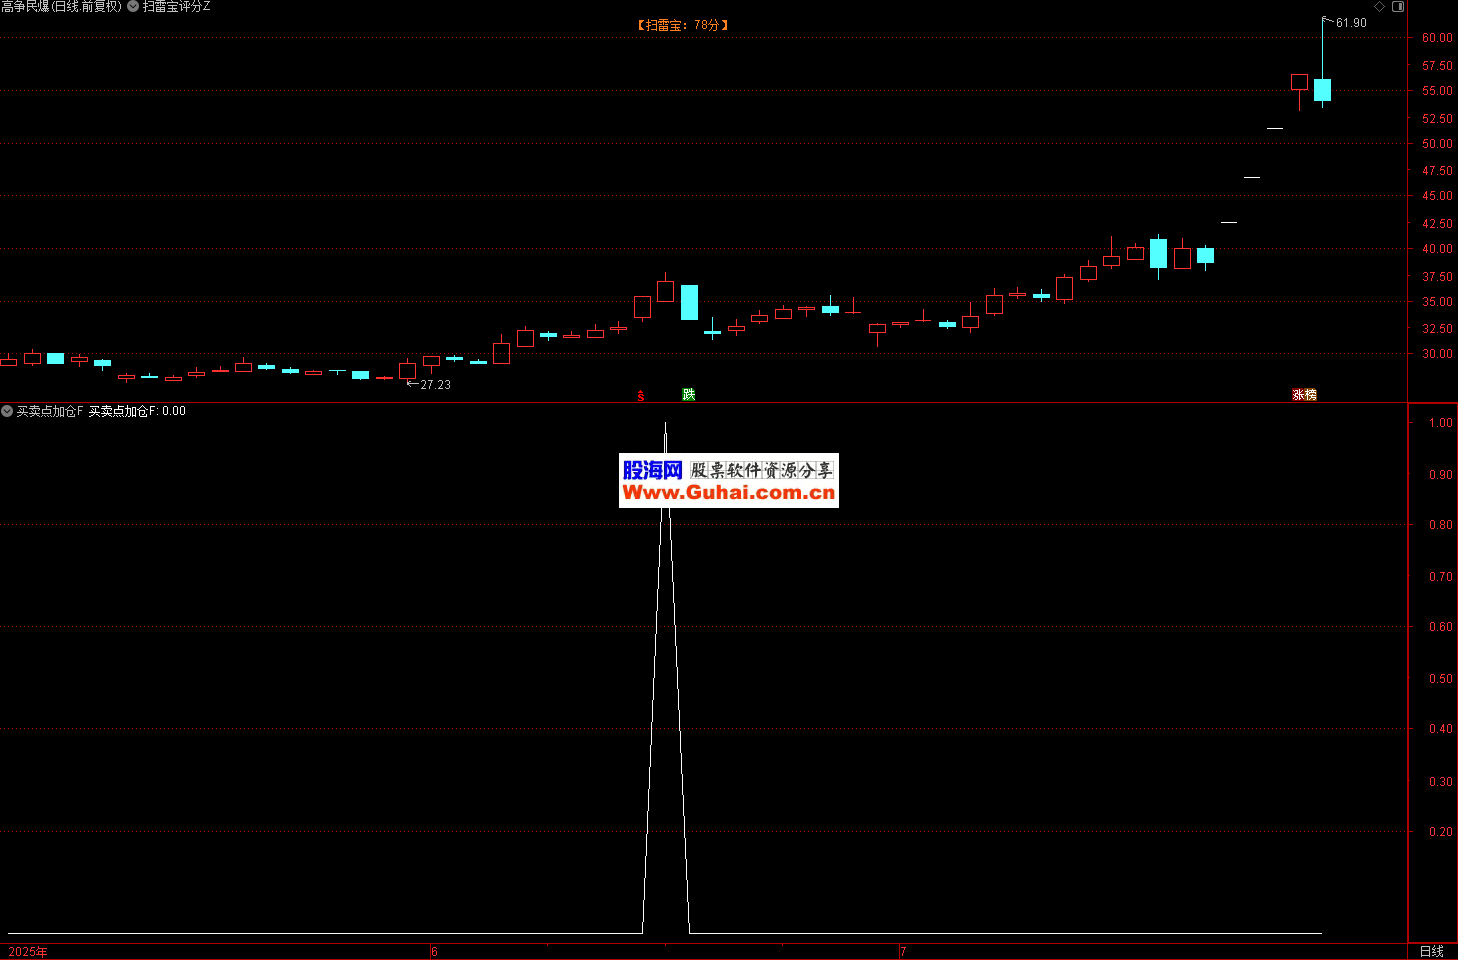Screen dimensions: 1458x960
Task: Click the 涨榜 marker badge
Action: point(1305,395)
